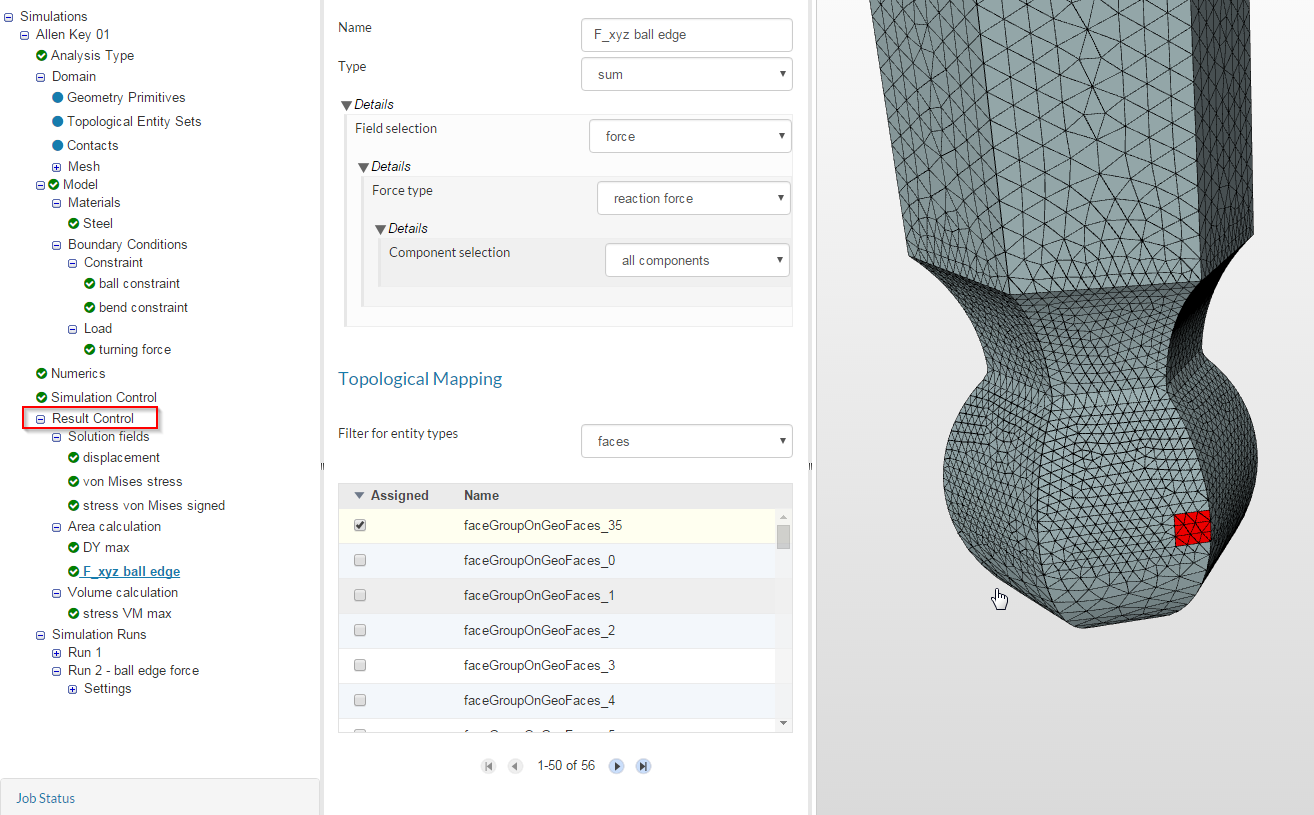Image resolution: width=1314 pixels, height=815 pixels.
Task: Select the F_xyz ball edge tree link
Action: (x=131, y=571)
